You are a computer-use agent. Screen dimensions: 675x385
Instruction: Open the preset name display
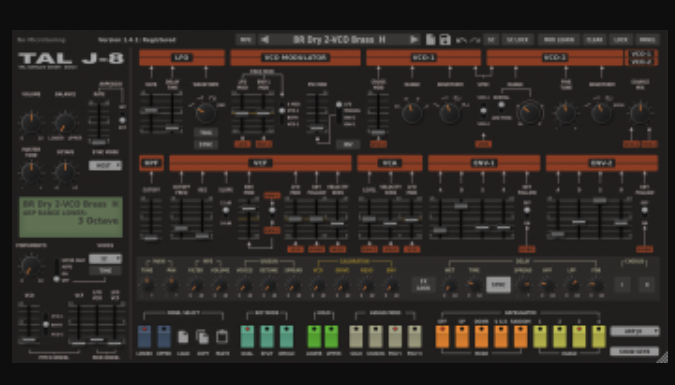[x=339, y=40]
